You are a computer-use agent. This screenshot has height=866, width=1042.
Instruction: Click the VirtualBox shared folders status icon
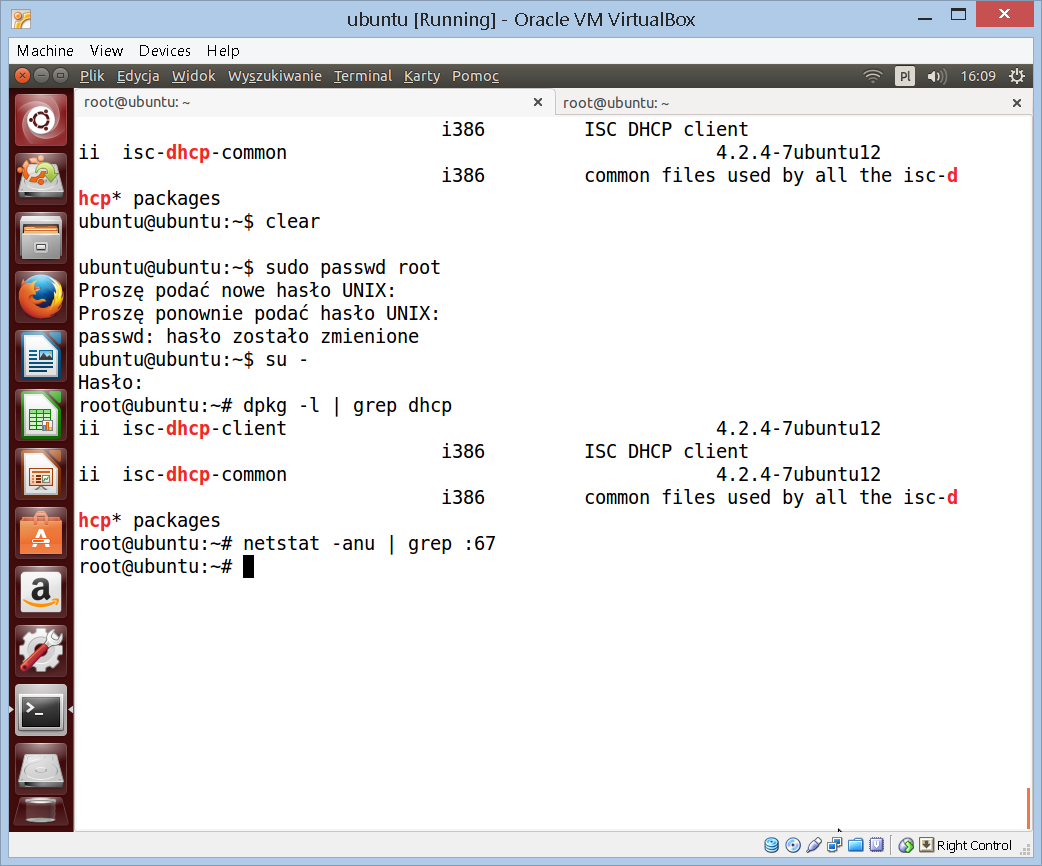(x=856, y=845)
